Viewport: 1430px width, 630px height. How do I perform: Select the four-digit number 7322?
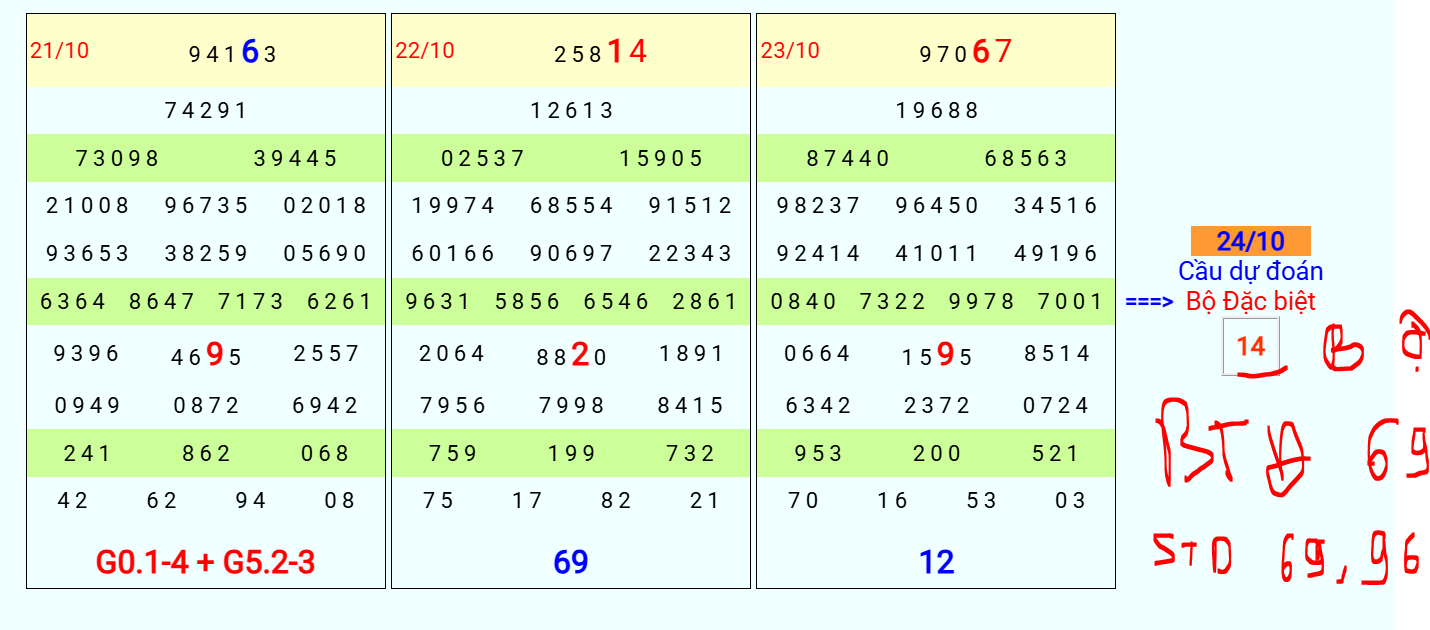[x=893, y=301]
